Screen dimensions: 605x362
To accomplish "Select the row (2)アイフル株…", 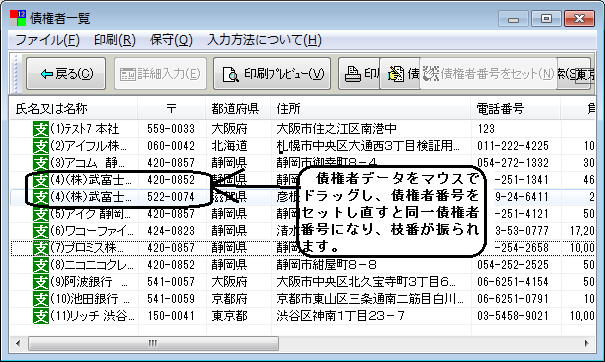I will click(x=302, y=146).
